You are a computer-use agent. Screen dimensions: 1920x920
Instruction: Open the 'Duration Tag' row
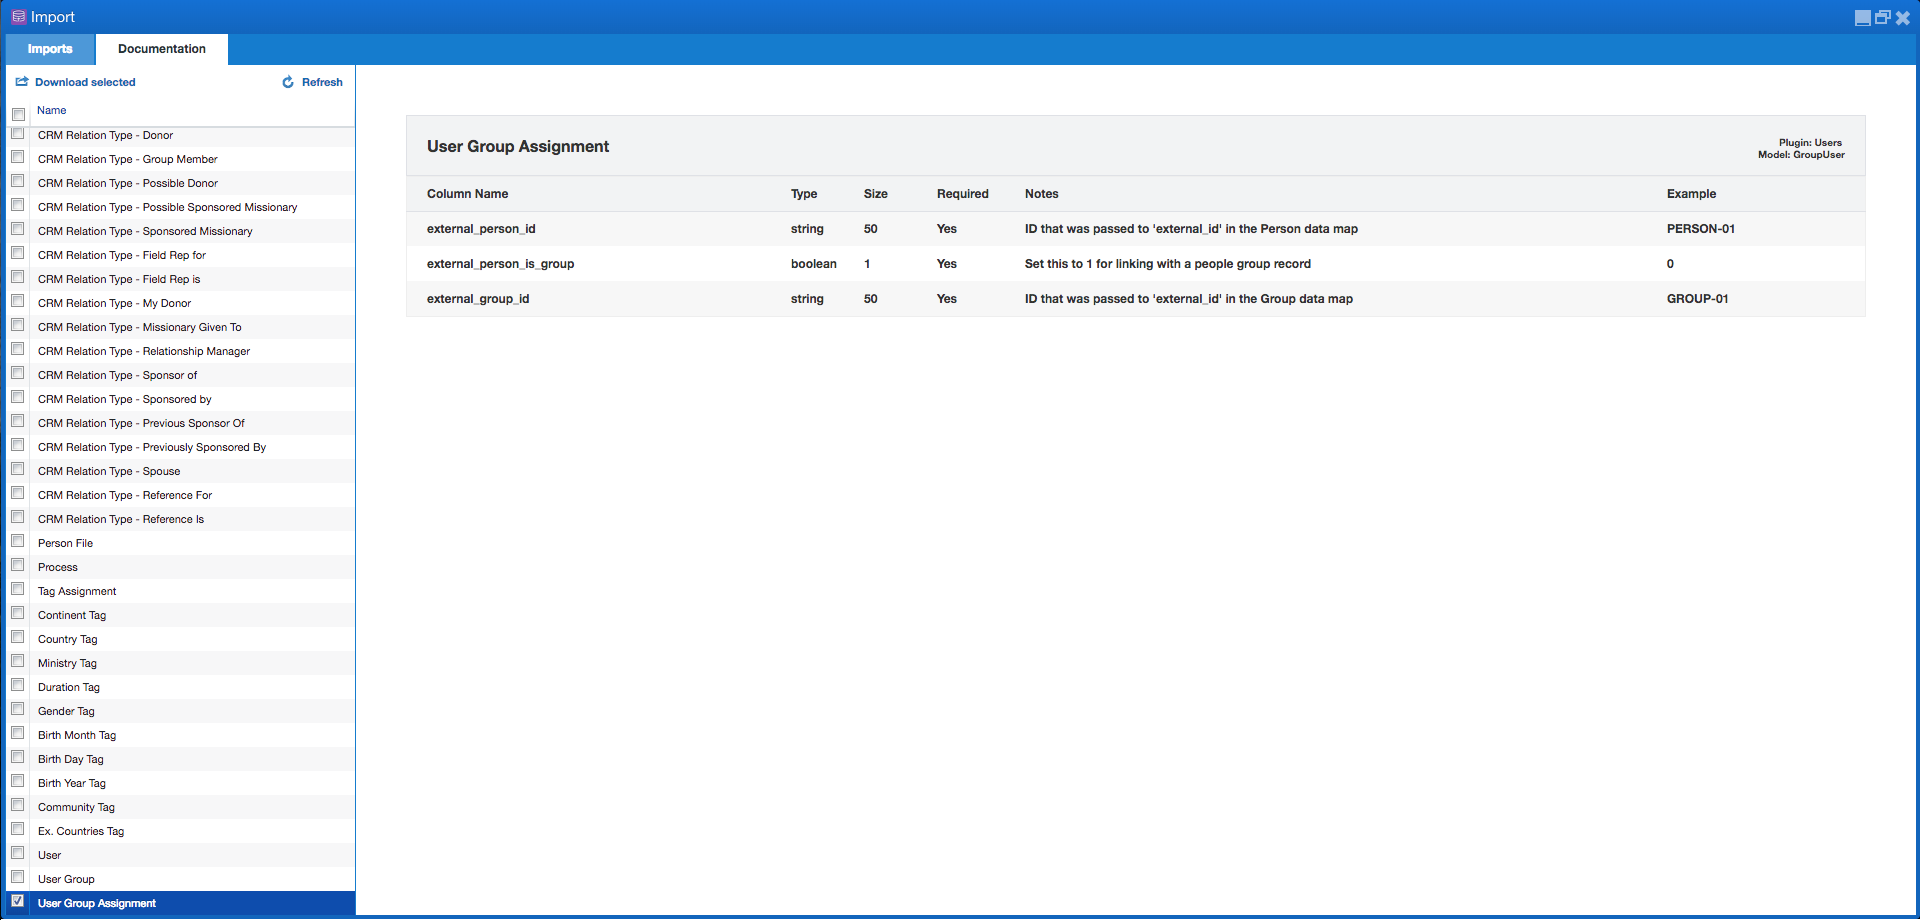180,687
